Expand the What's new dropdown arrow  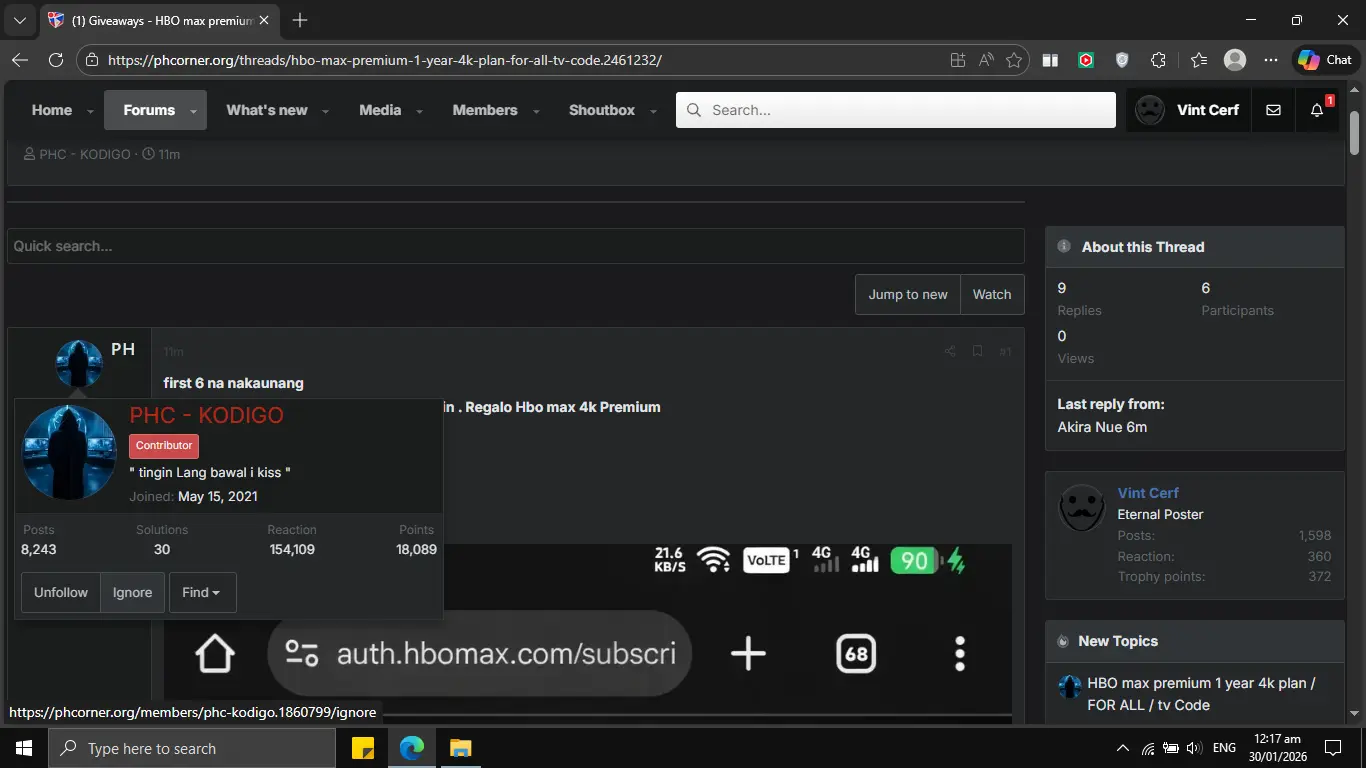[326, 111]
